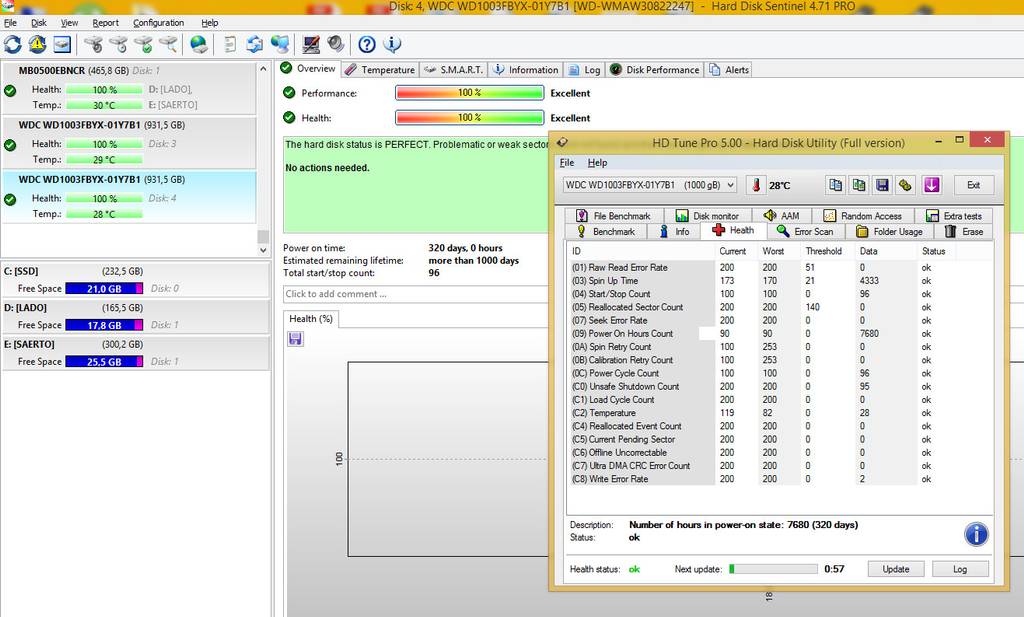Open the Error Scan tab in HD Tune
This screenshot has height=617, width=1024.
coord(805,231)
